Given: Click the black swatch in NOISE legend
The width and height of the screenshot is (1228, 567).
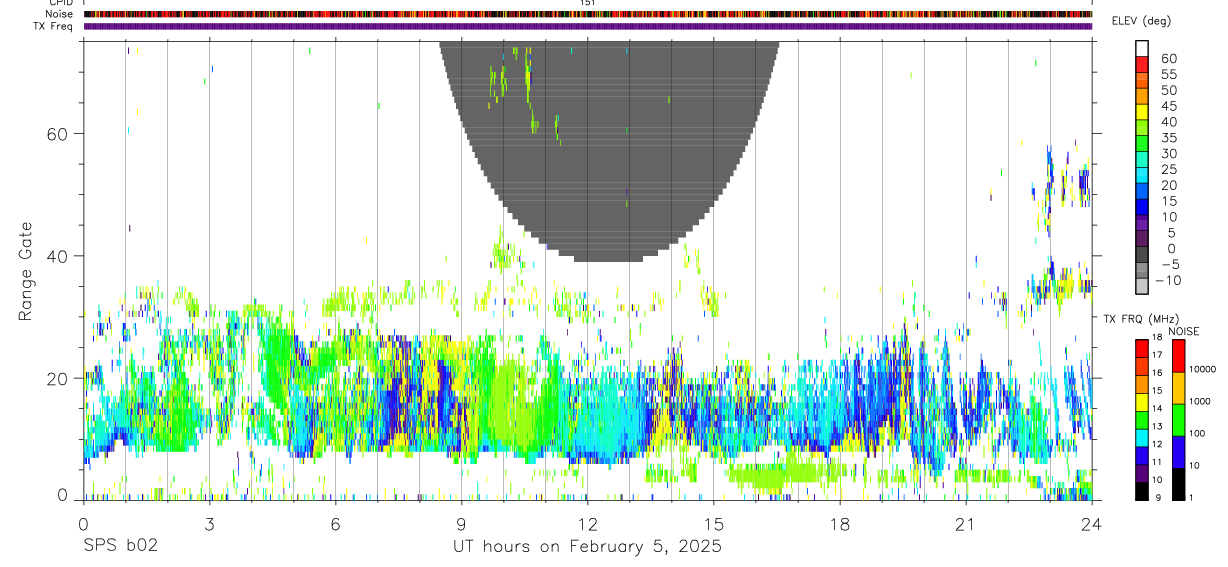Looking at the screenshot, I should pyautogui.click(x=1178, y=484).
